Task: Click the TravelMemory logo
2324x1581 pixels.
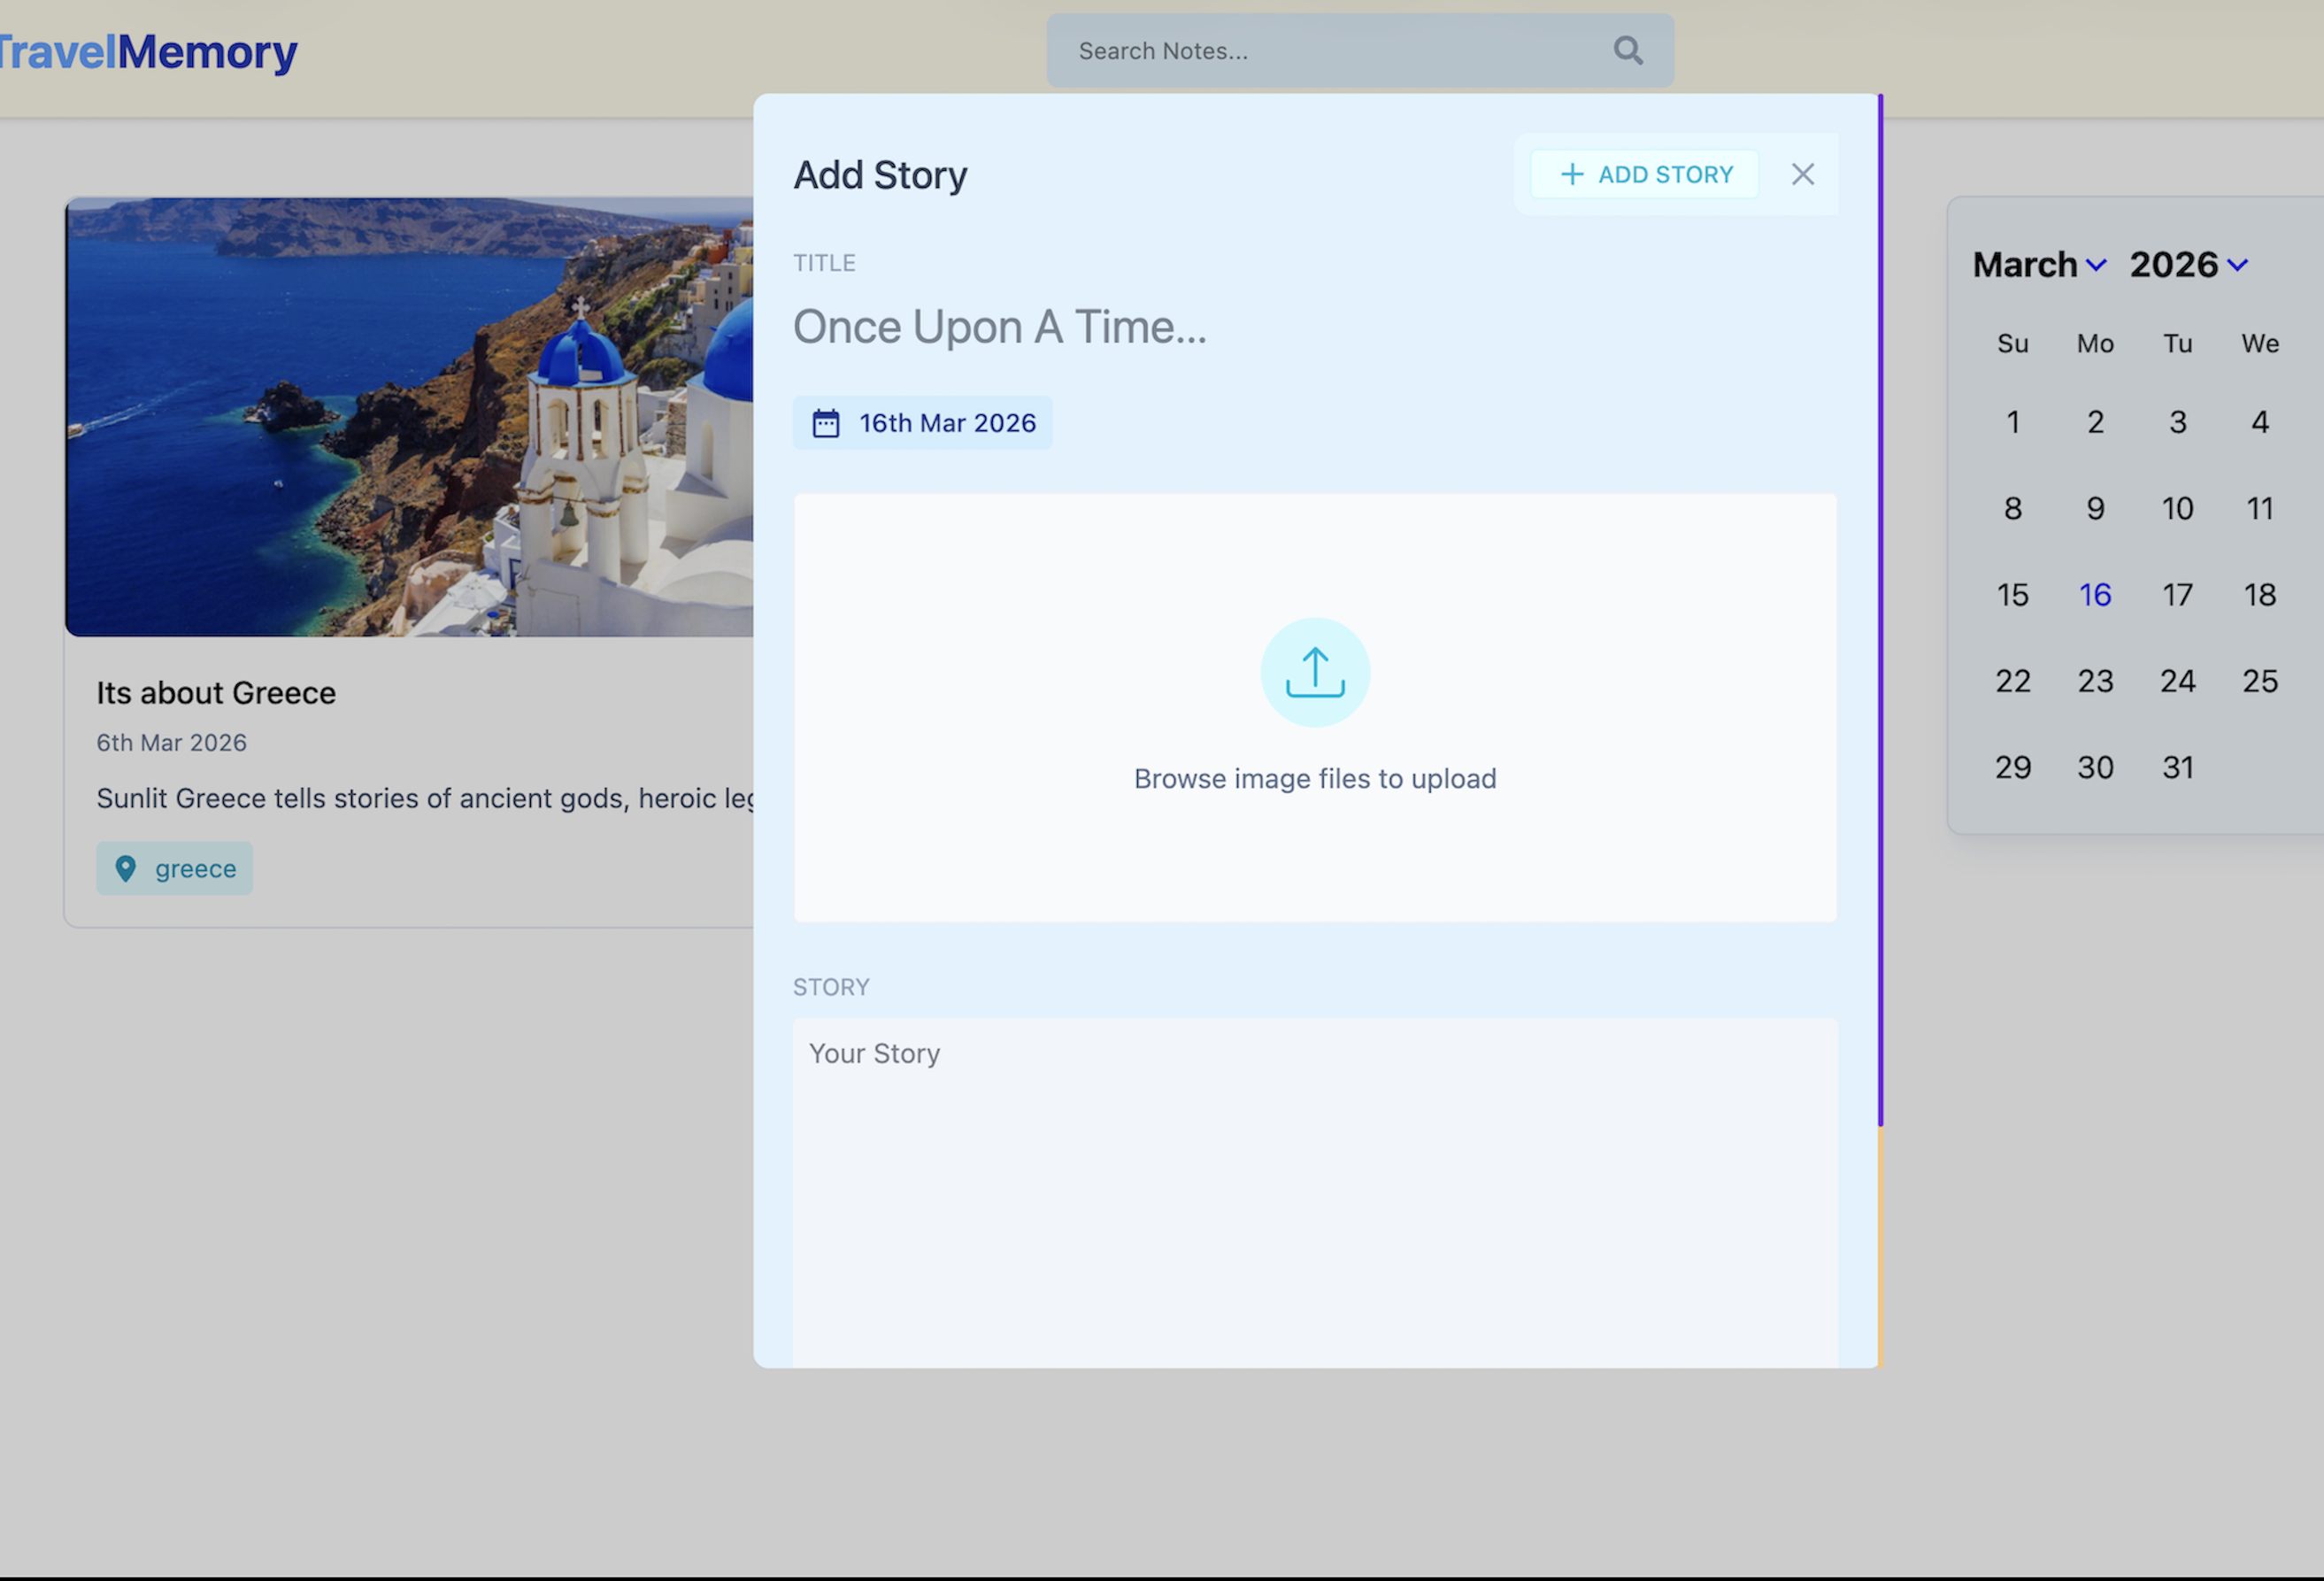Action: click(148, 52)
